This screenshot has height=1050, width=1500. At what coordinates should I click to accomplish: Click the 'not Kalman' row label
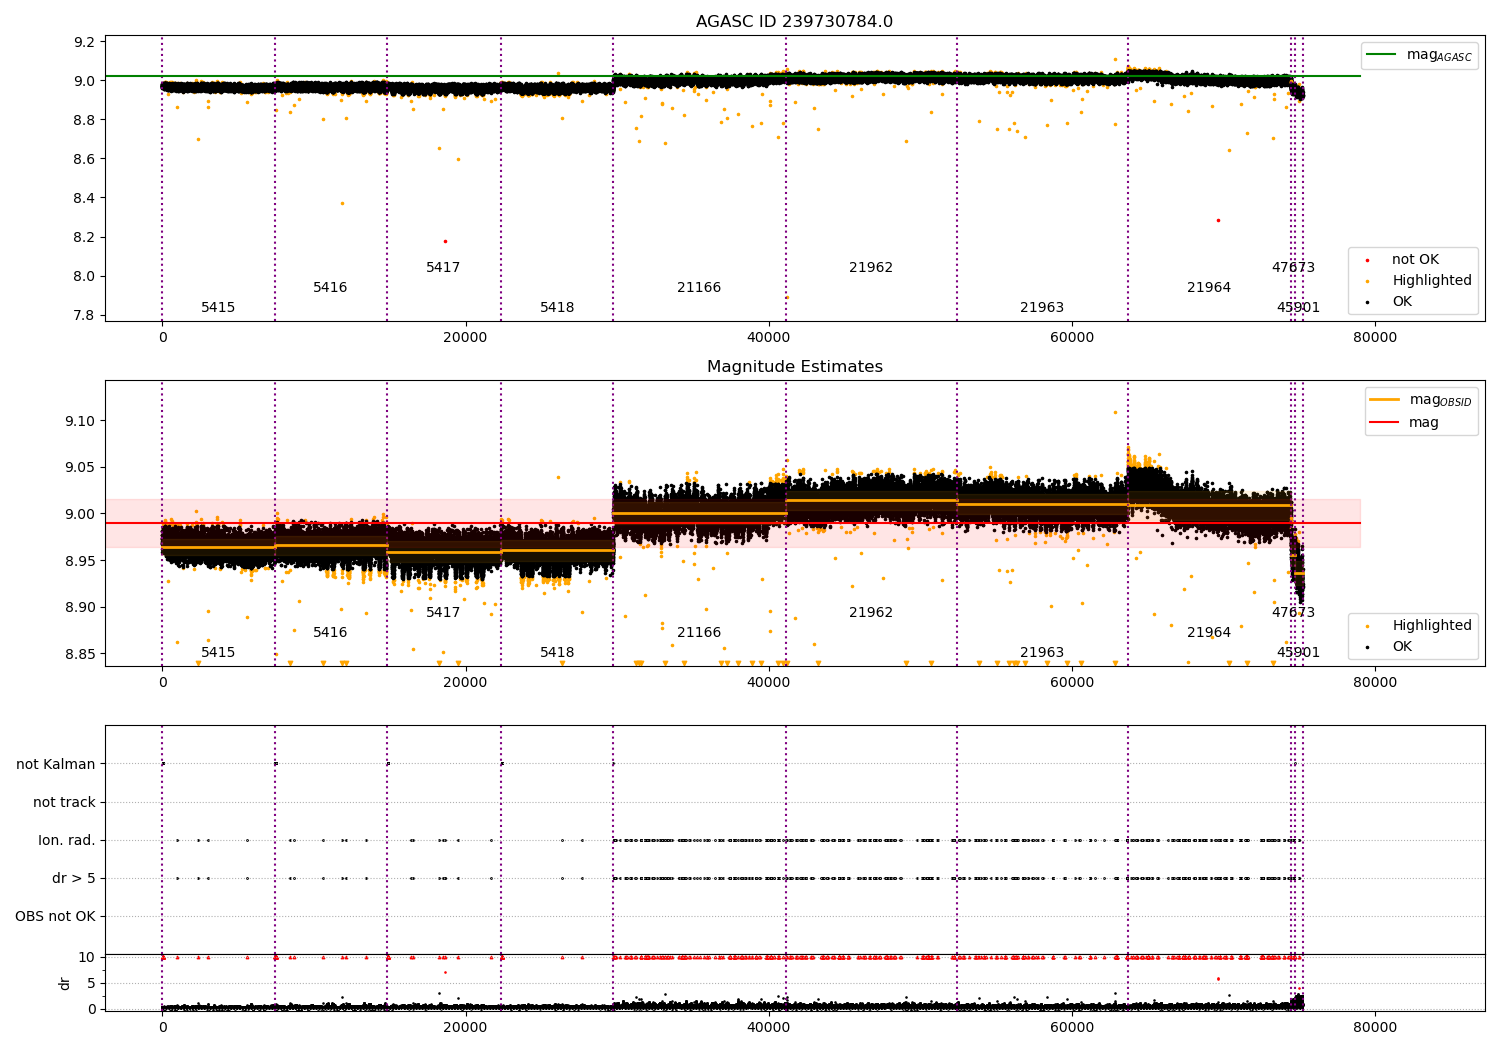(56, 764)
